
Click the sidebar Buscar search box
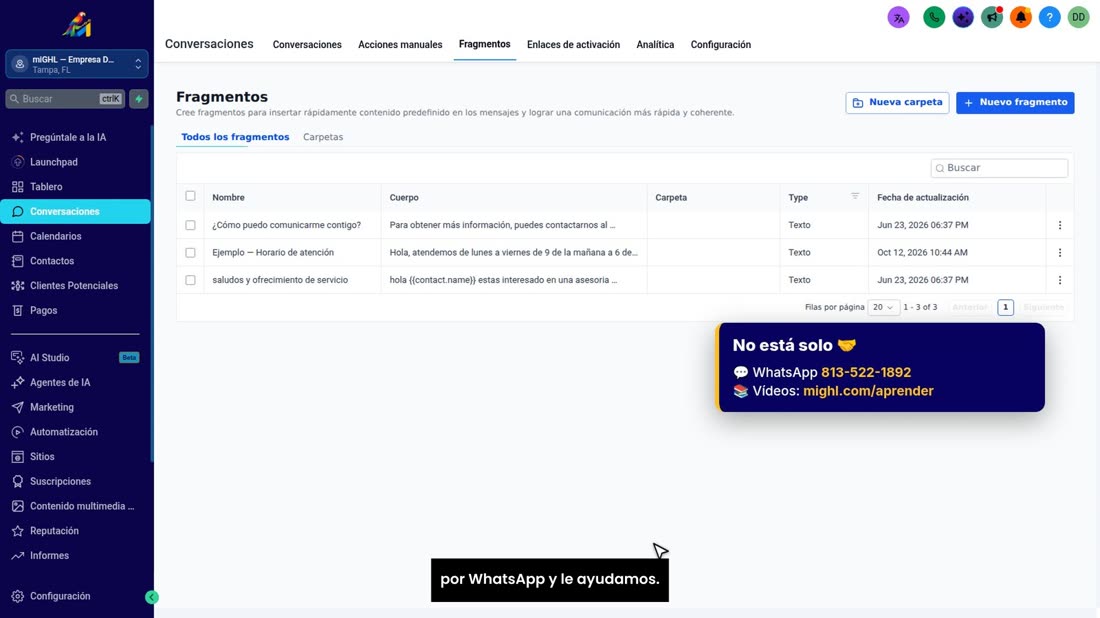[65, 99]
